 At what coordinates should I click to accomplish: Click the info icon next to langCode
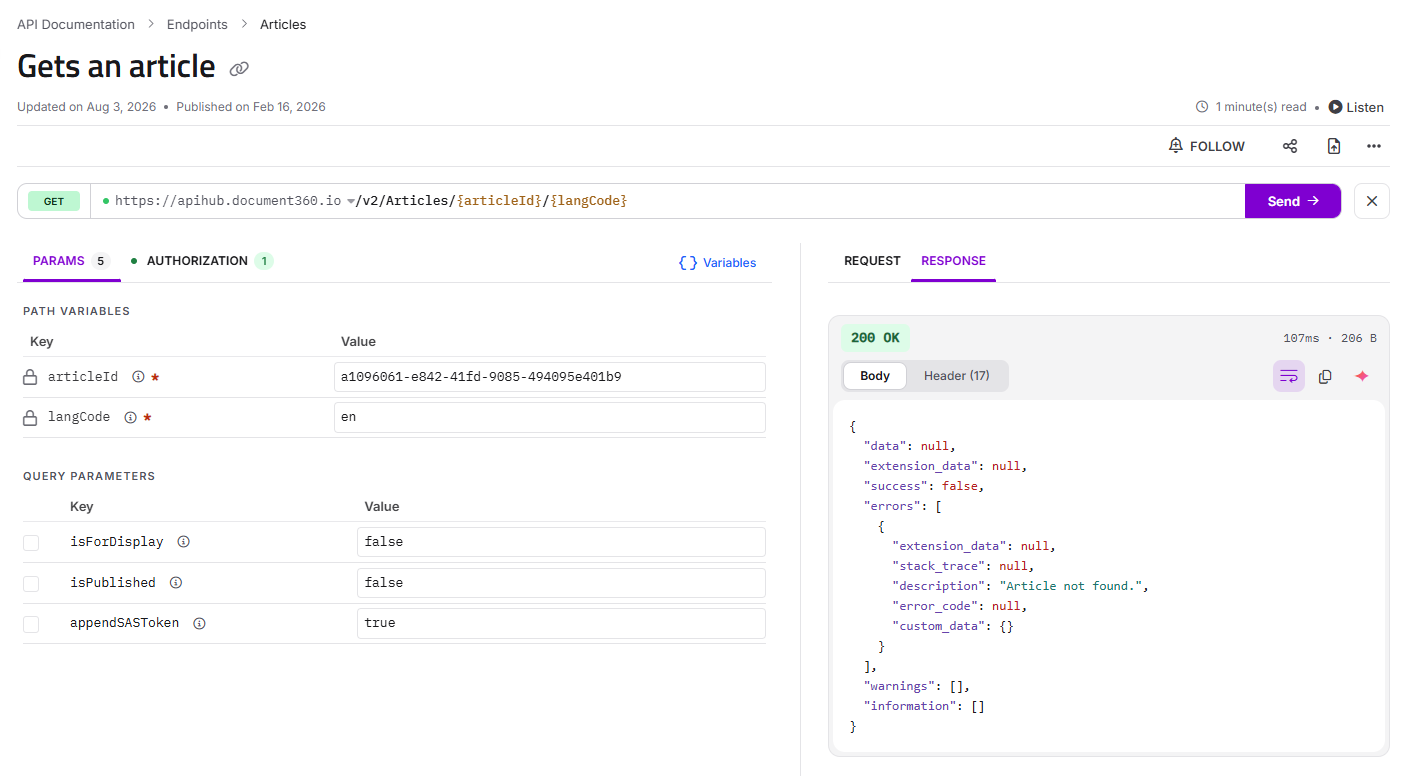point(130,417)
